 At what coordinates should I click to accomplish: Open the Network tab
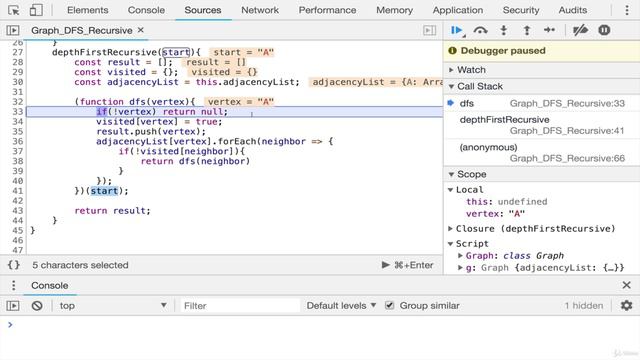pyautogui.click(x=260, y=10)
